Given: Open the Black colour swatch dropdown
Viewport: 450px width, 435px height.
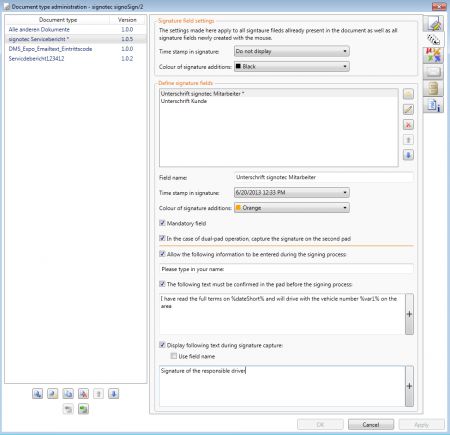Looking at the screenshot, I should (292, 67).
